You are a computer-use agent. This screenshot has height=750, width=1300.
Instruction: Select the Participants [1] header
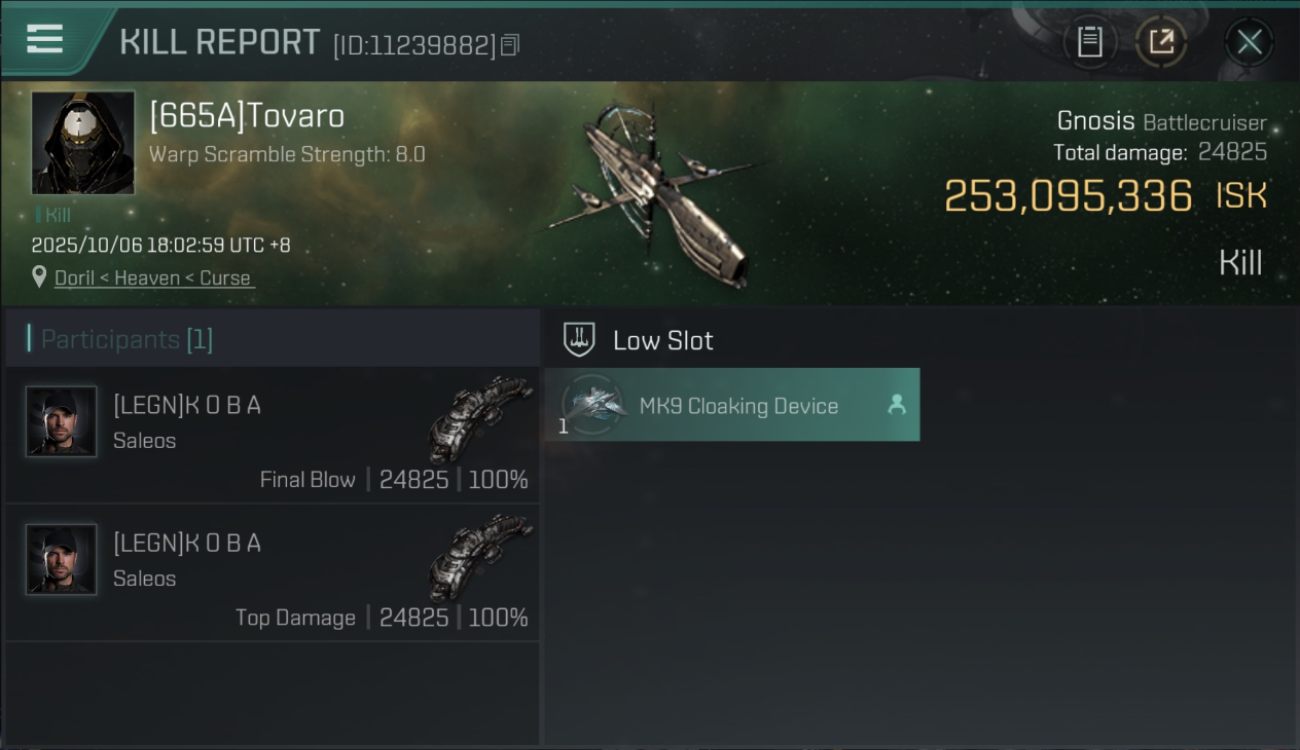tap(272, 339)
